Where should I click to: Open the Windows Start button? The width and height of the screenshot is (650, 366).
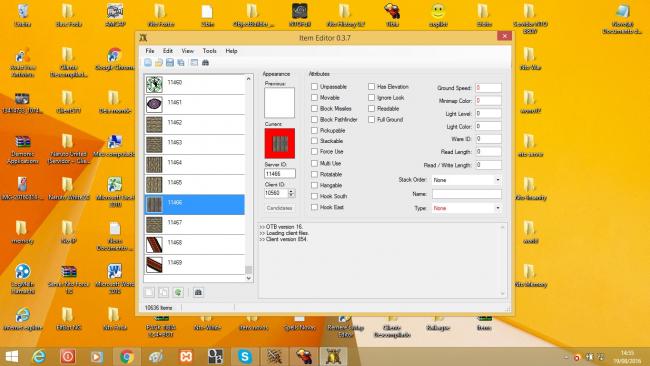pyautogui.click(x=12, y=356)
